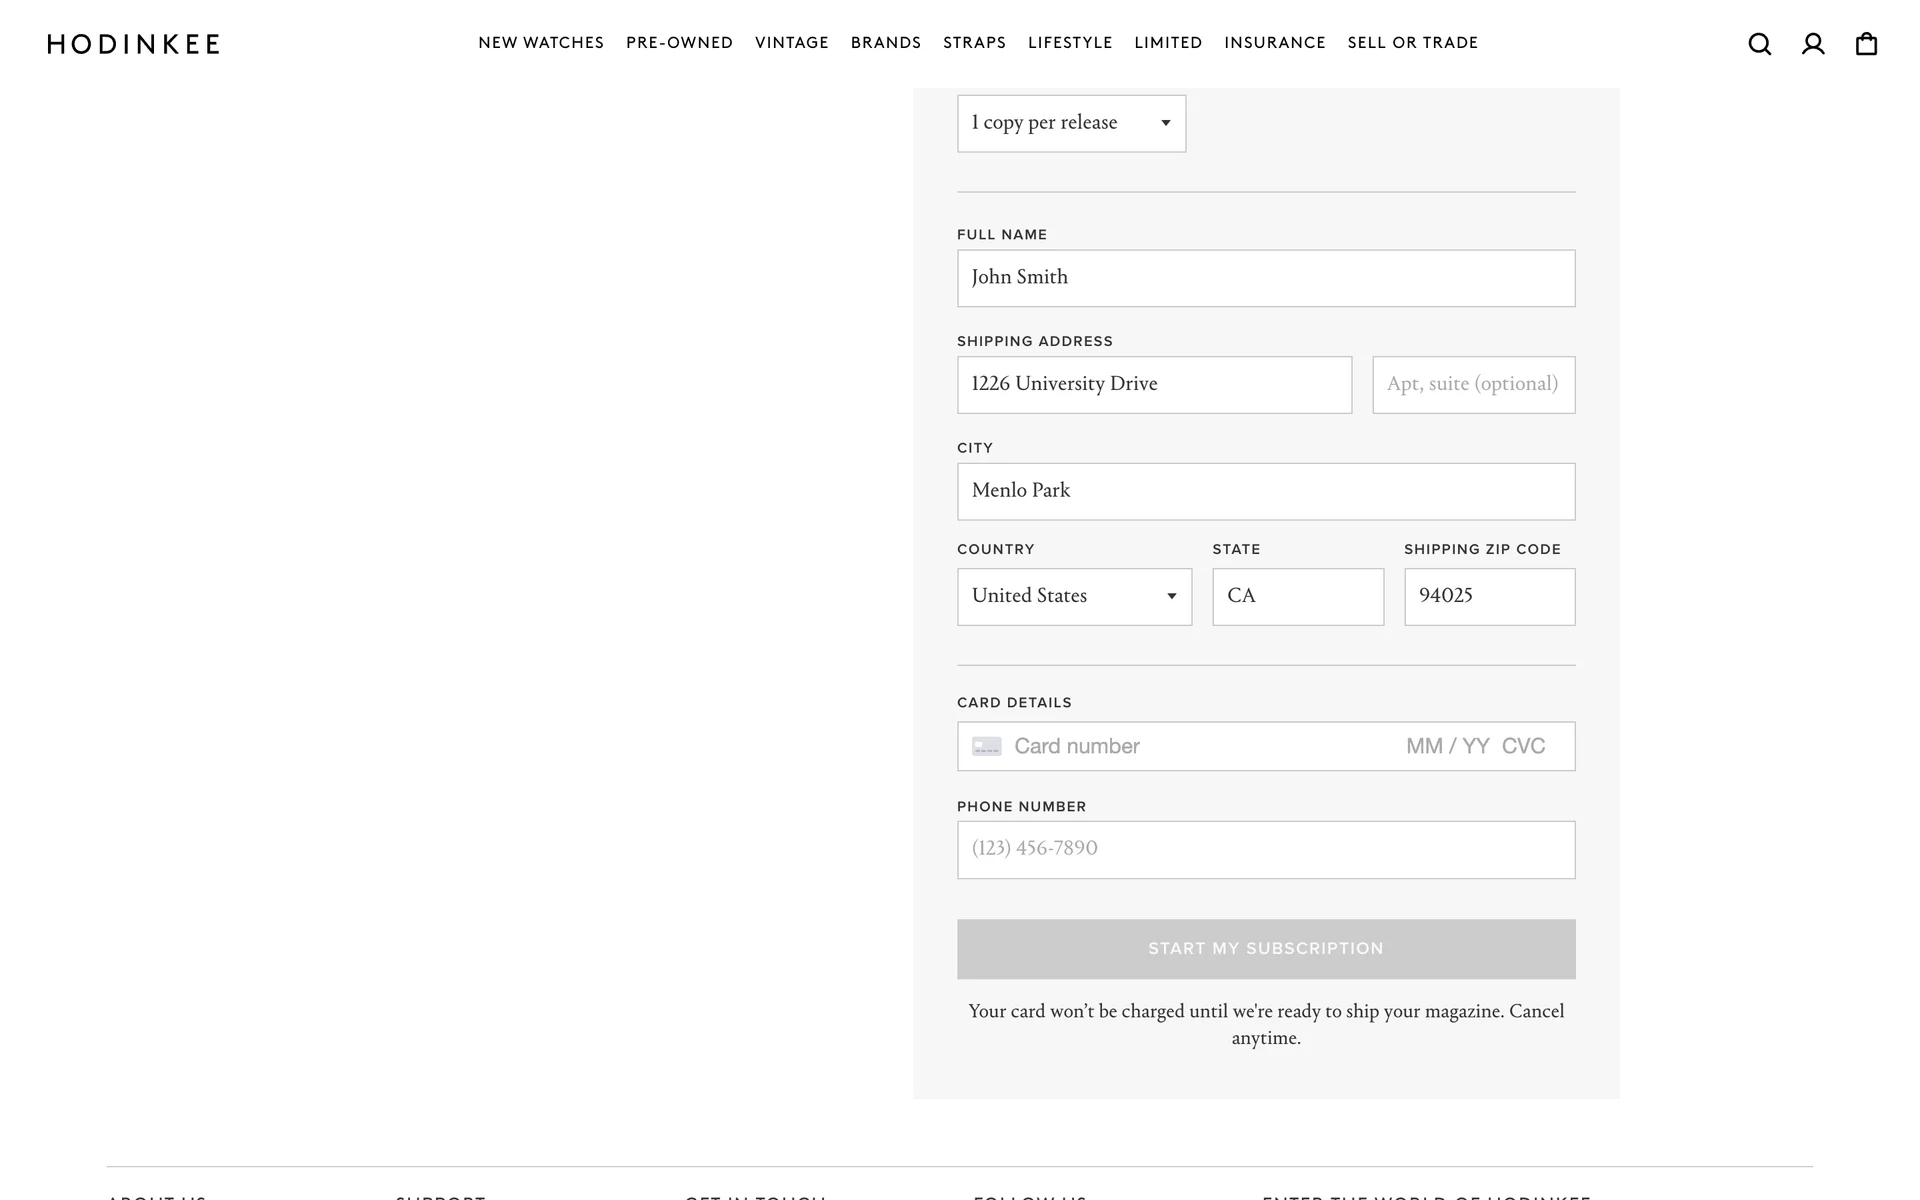Screen dimensions: 1920x1200
Task: Click the account profile icon
Action: click(1813, 44)
